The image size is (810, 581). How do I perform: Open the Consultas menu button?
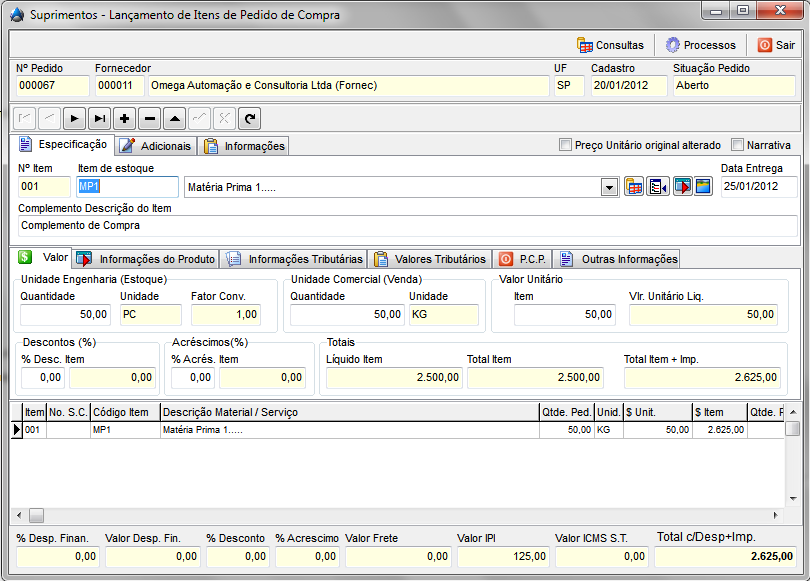[611, 45]
